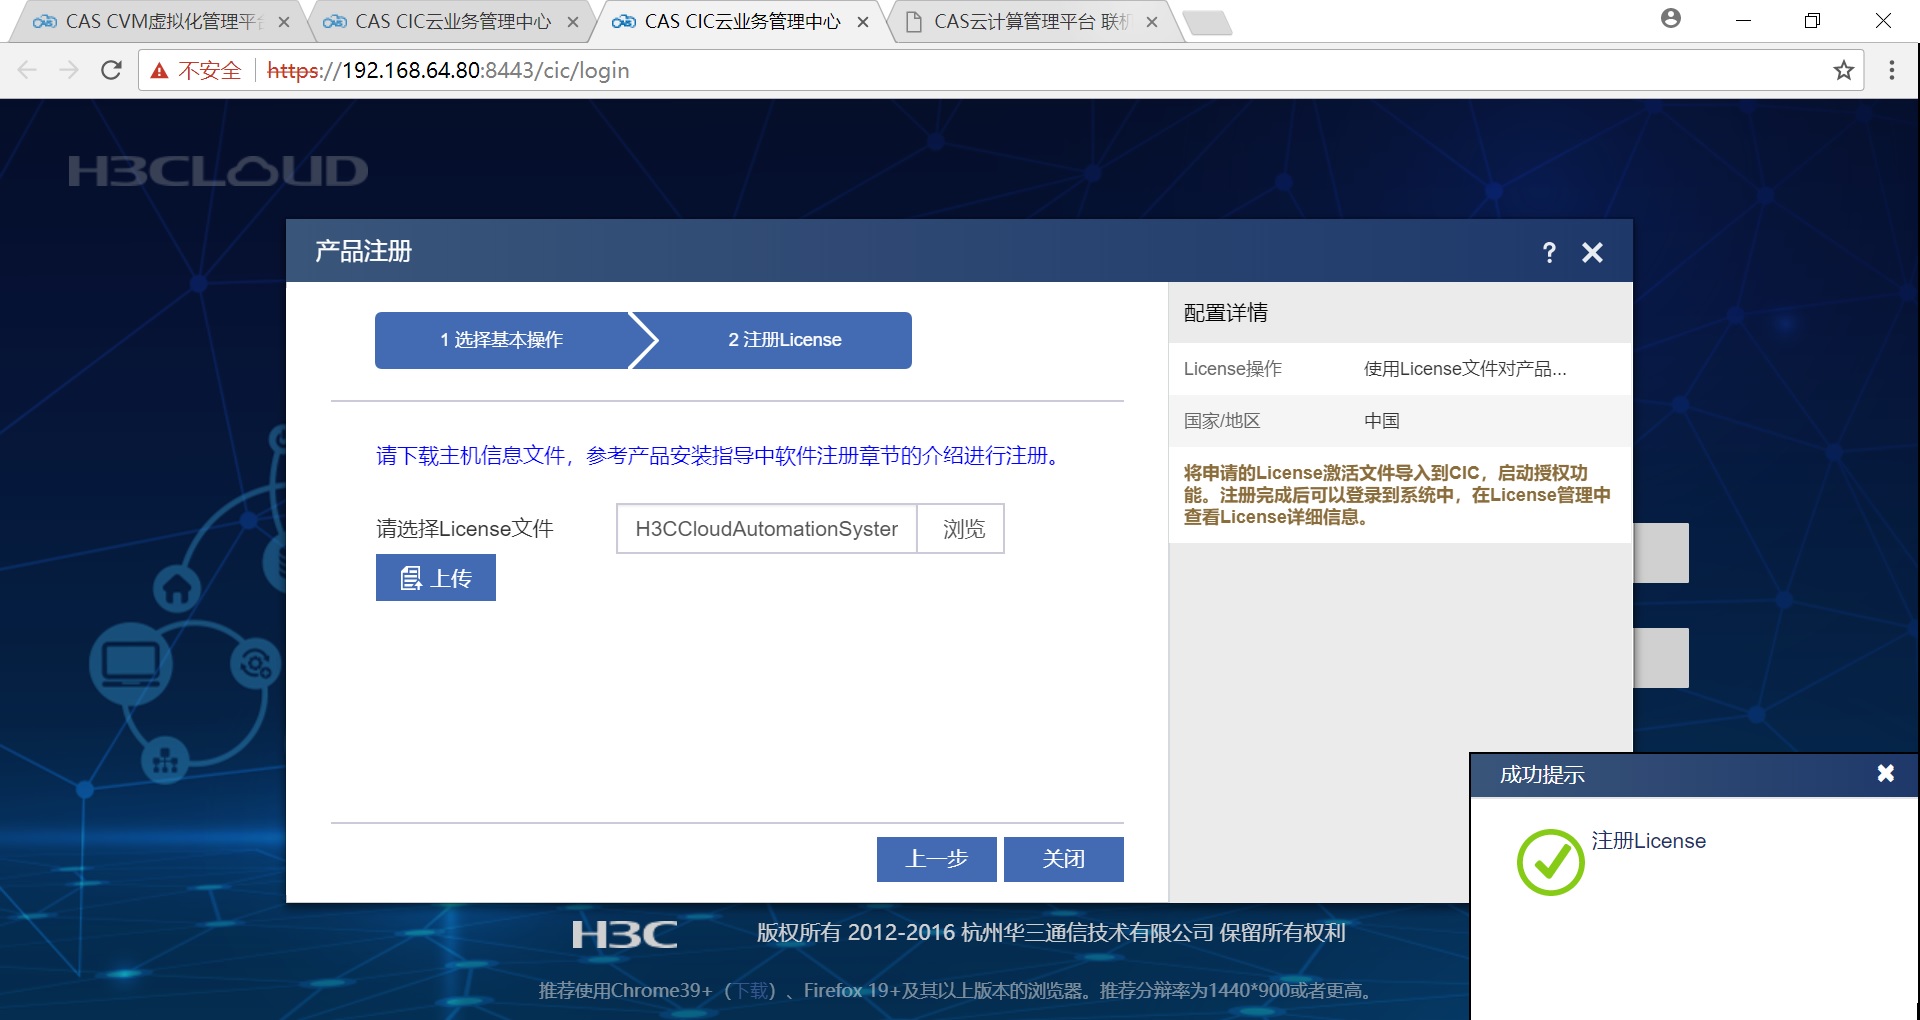Screen dimensions: 1920x1020
Task: Open the Chrome three-dot menu
Action: (x=1891, y=70)
